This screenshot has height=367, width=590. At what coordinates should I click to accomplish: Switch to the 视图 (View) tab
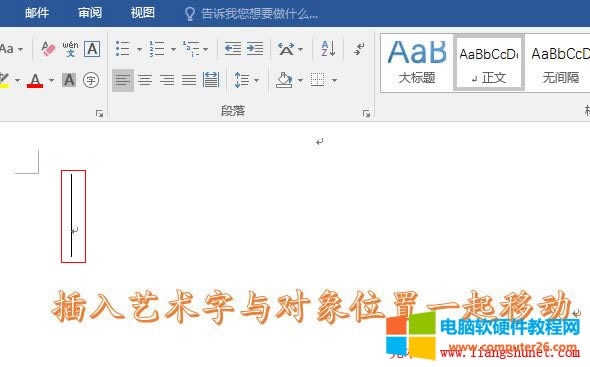tap(143, 13)
